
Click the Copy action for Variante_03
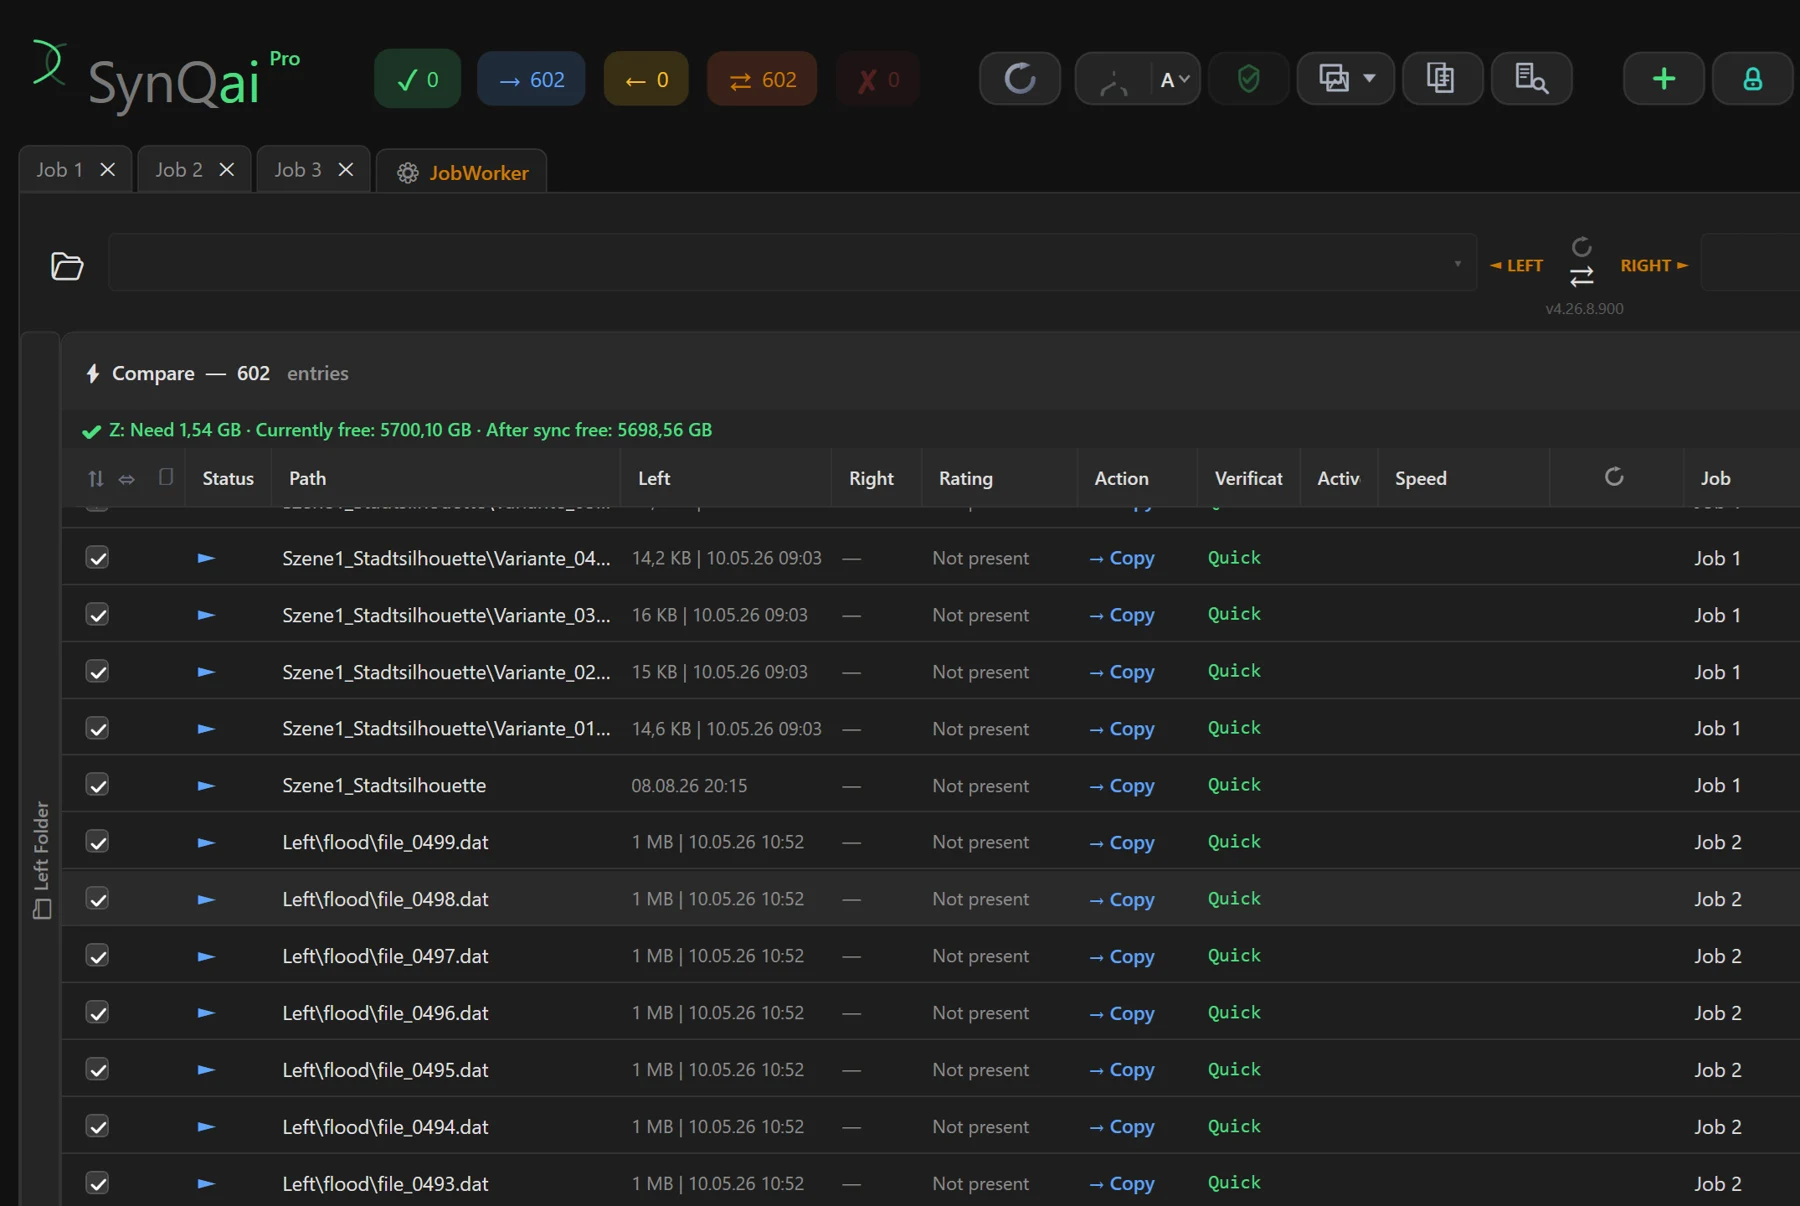pos(1121,615)
